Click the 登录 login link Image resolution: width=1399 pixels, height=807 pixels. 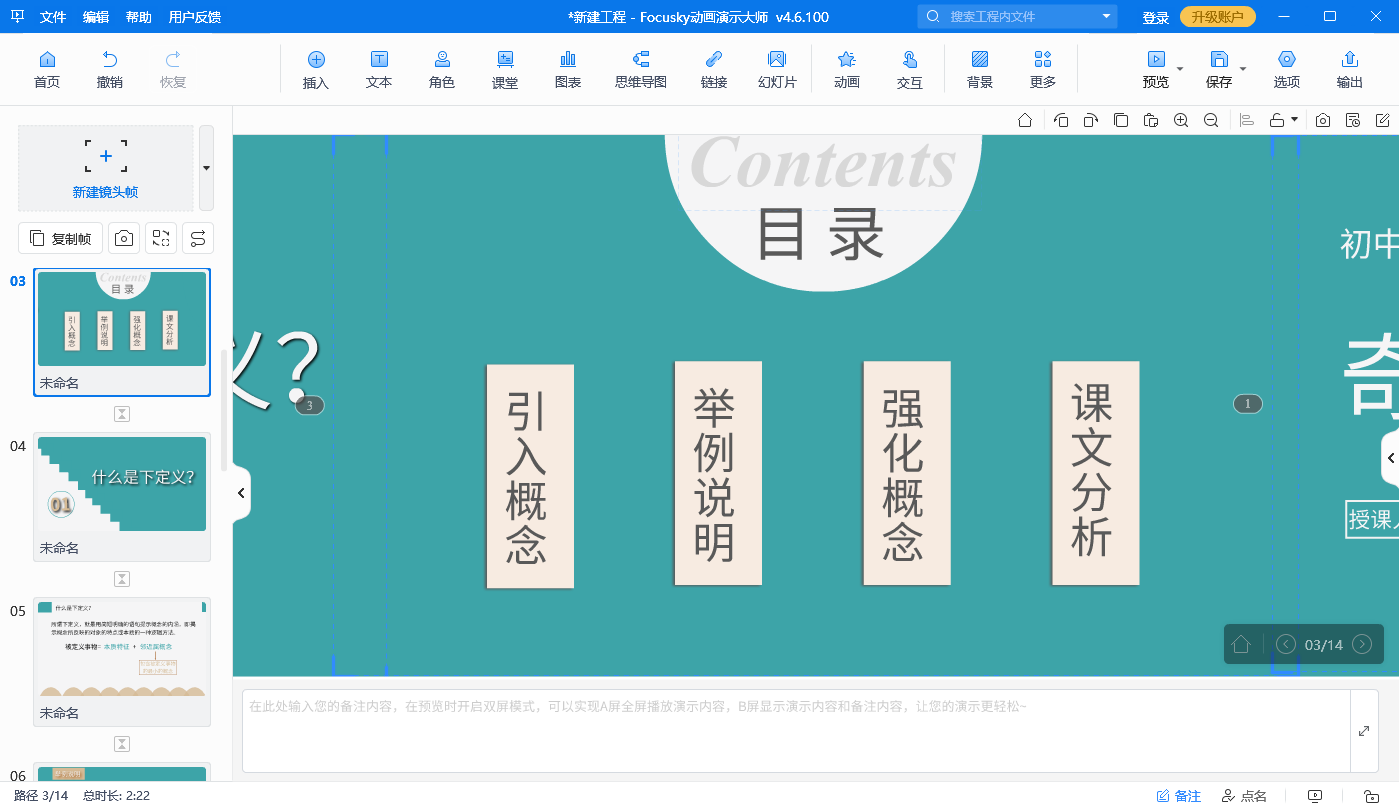(1156, 17)
